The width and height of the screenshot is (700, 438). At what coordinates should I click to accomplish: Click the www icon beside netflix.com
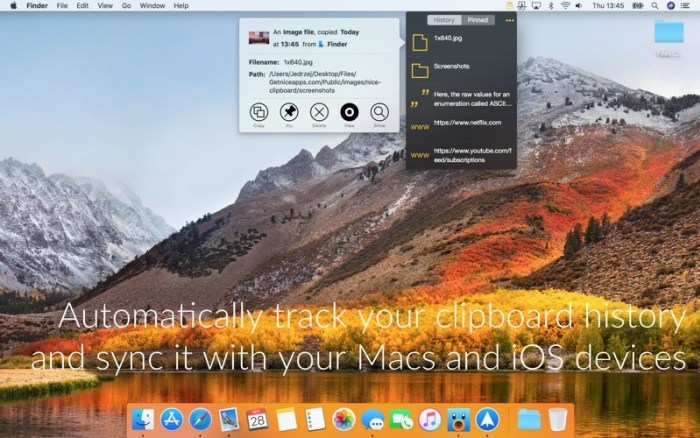[420, 127]
